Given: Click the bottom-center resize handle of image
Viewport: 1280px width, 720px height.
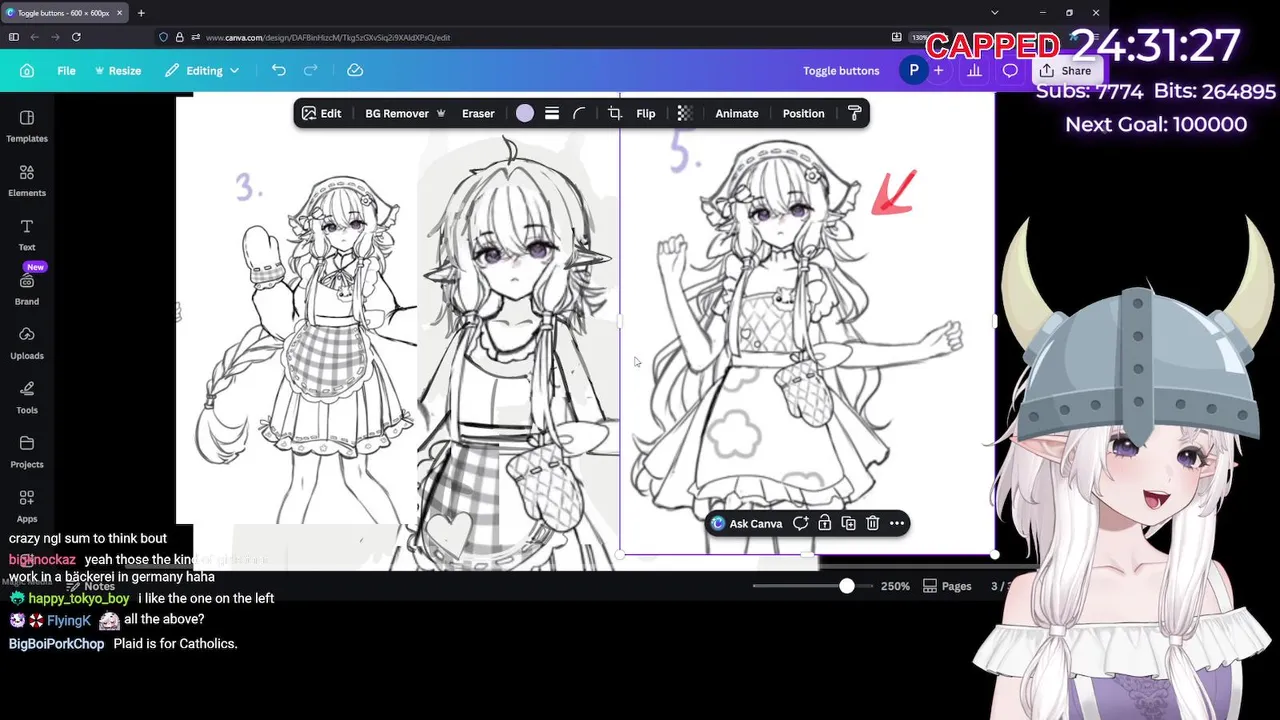Looking at the screenshot, I should pos(807,554).
